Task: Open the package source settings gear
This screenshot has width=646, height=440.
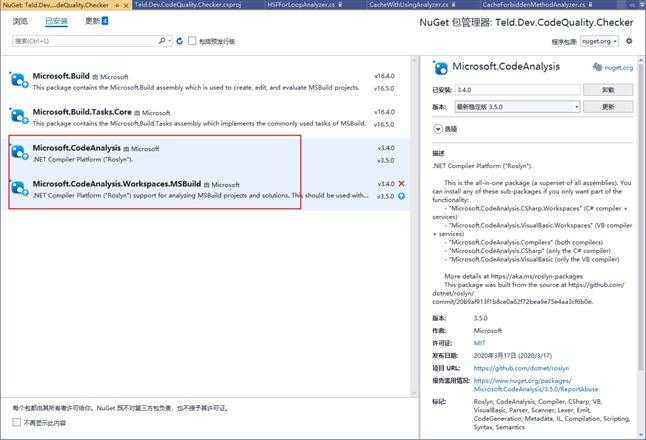Action: (629, 41)
